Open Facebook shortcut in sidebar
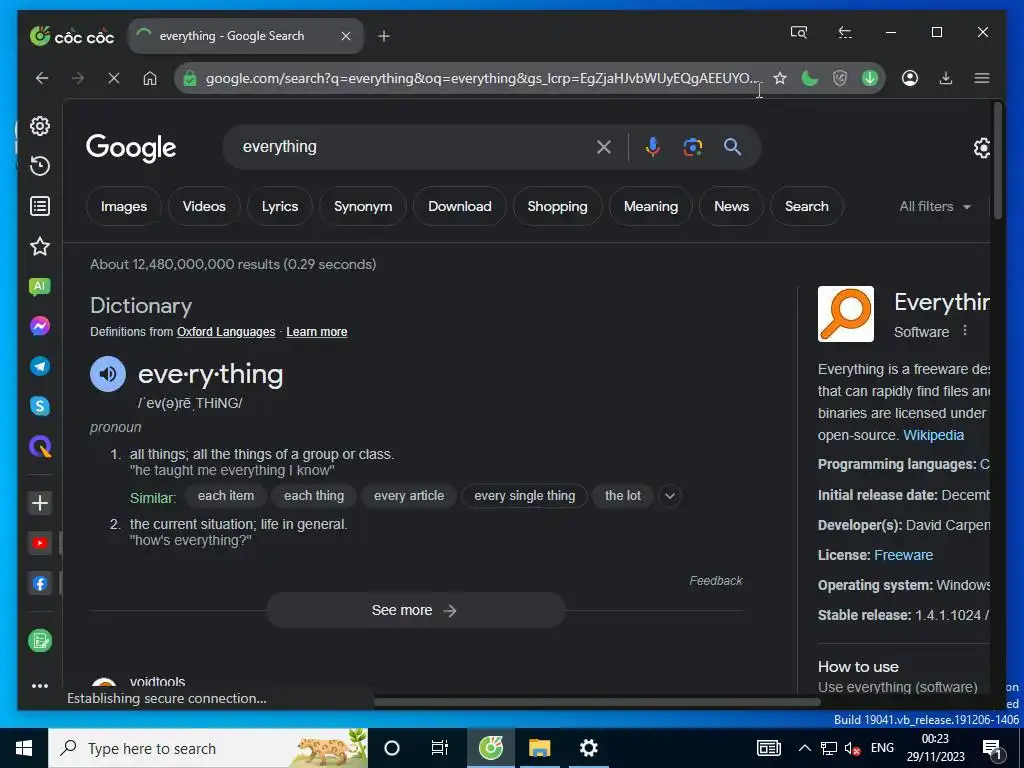Image resolution: width=1024 pixels, height=768 pixels. click(40, 583)
